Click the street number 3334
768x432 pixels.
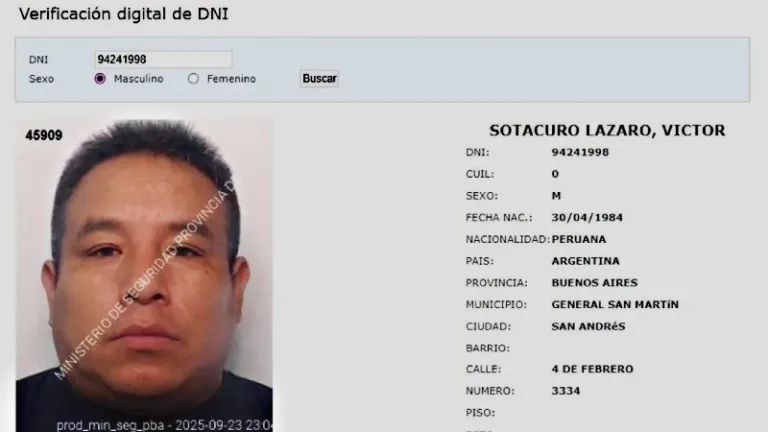pos(566,391)
